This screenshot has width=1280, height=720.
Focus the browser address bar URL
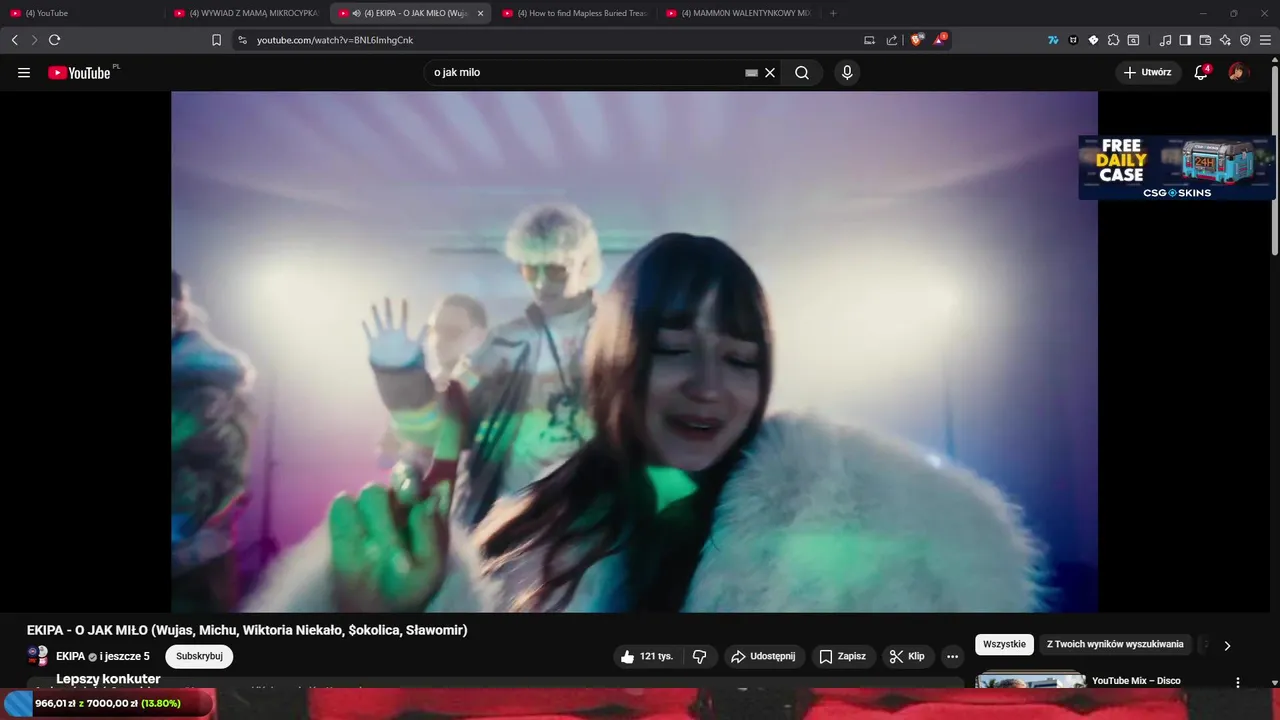pyautogui.click(x=335, y=40)
